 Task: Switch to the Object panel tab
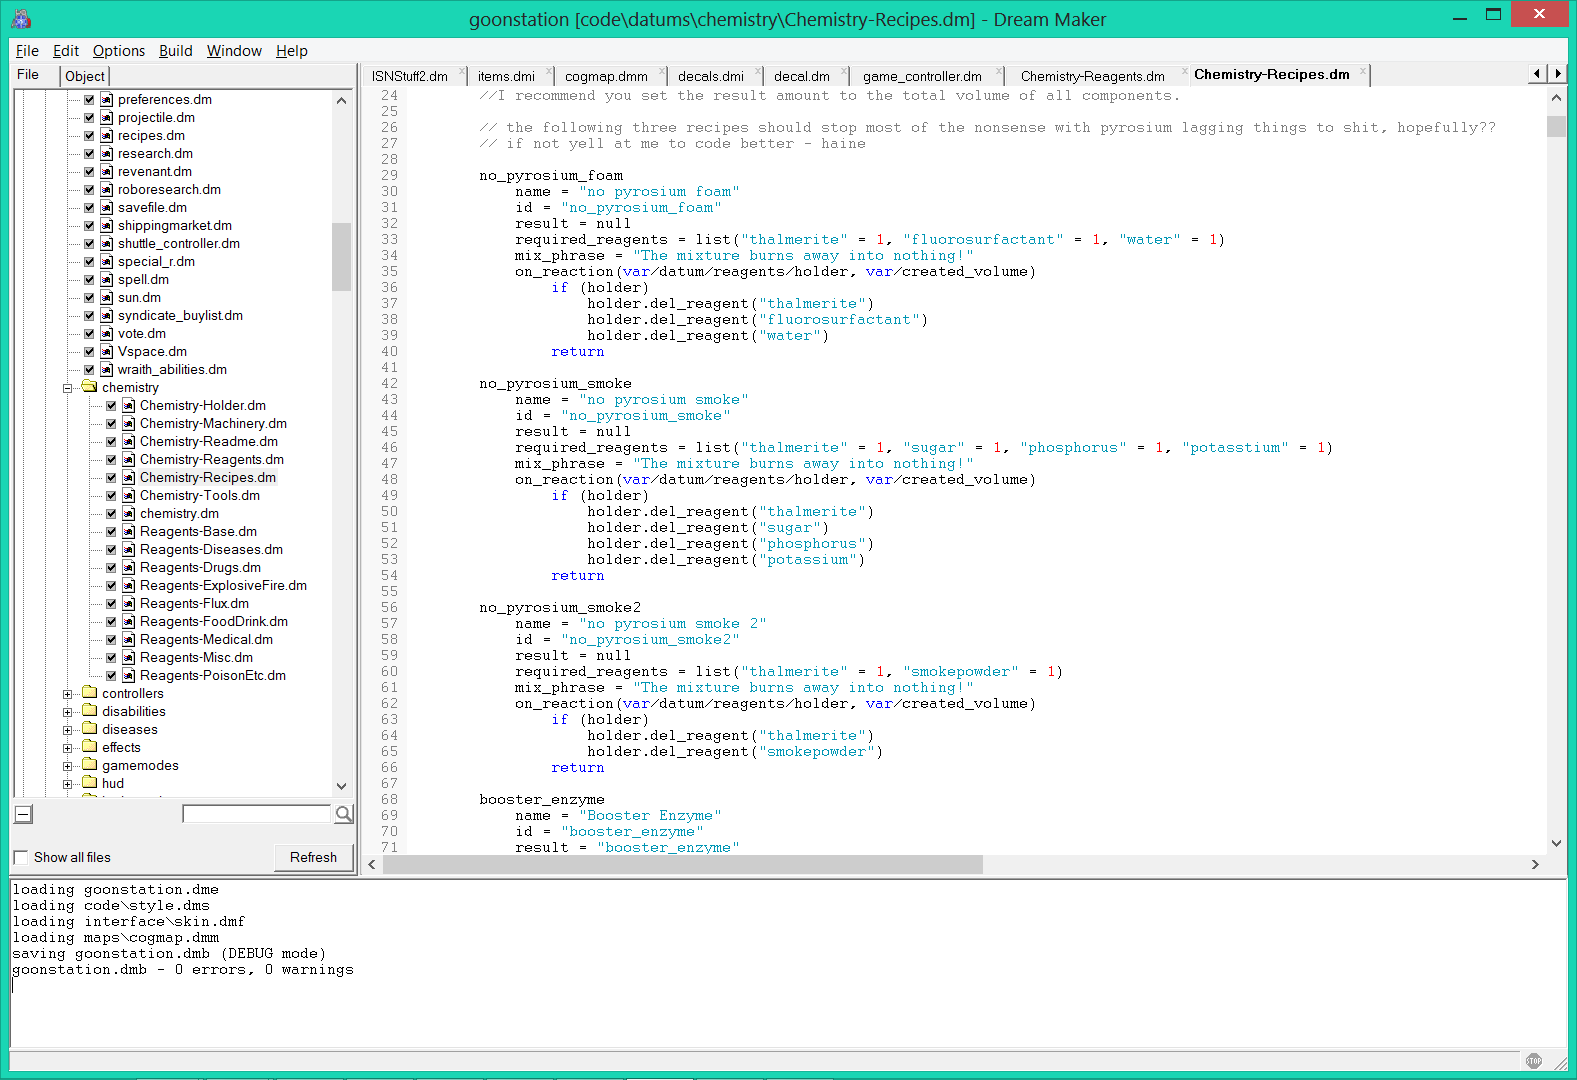point(85,77)
